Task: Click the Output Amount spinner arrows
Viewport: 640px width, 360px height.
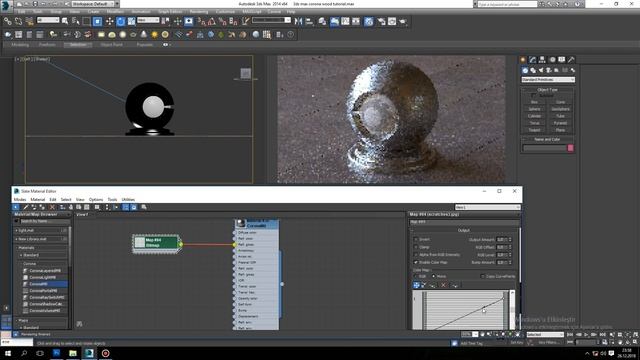Action: click(510, 240)
